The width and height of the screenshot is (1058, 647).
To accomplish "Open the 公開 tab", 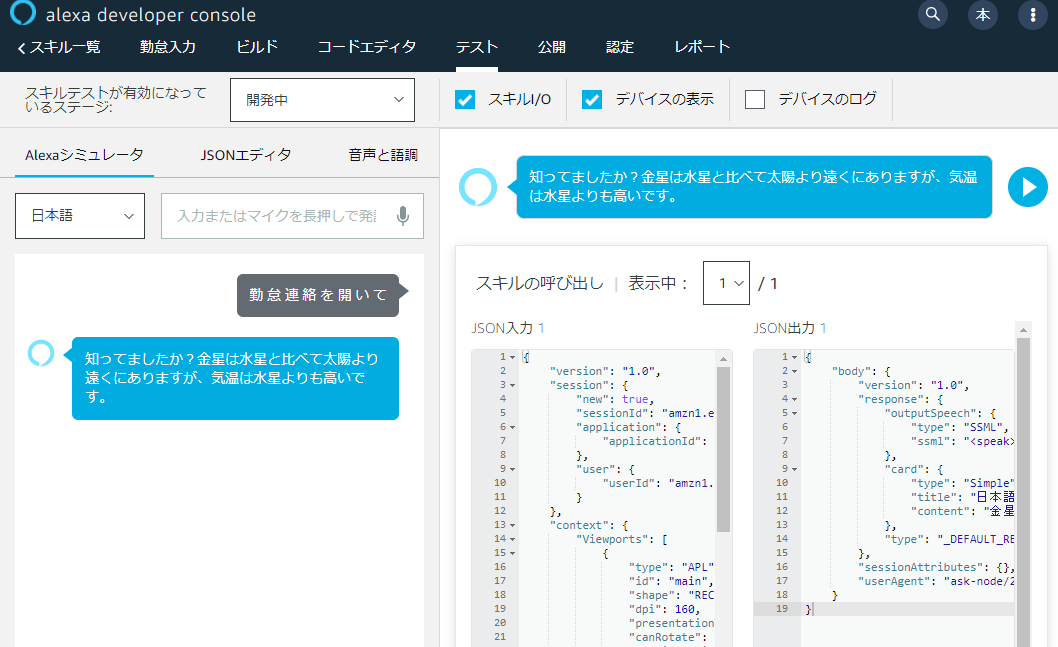I will [551, 47].
